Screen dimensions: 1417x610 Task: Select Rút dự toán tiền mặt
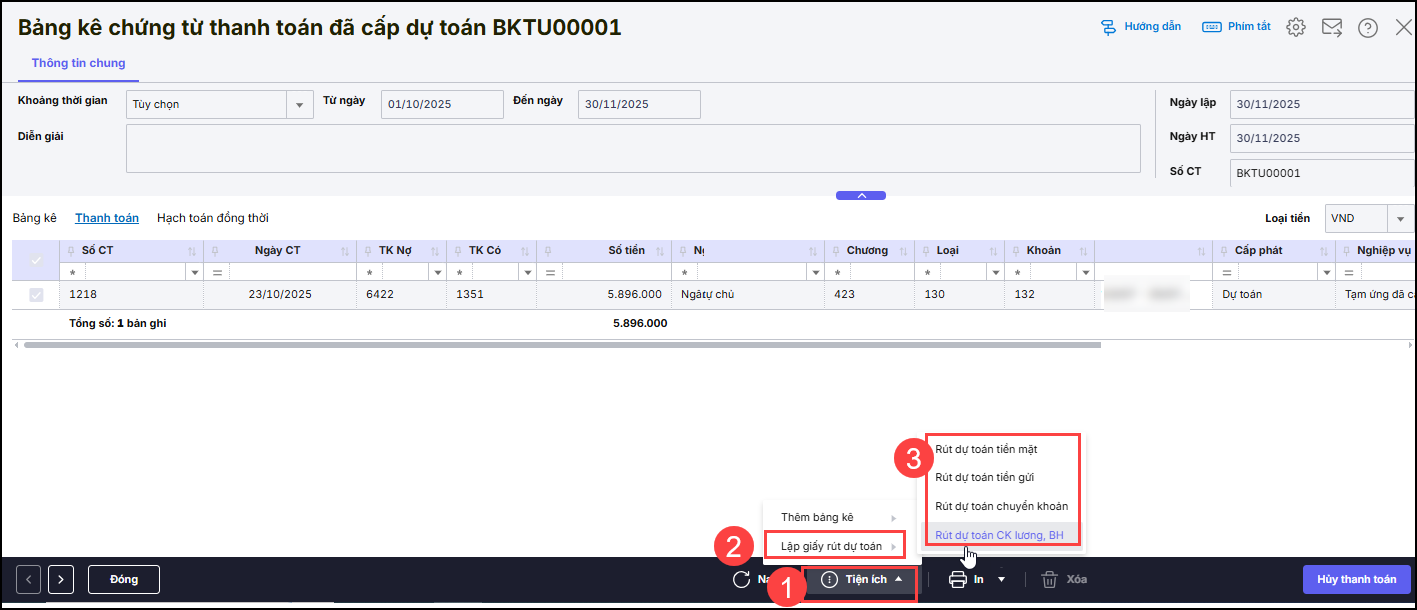(x=986, y=450)
